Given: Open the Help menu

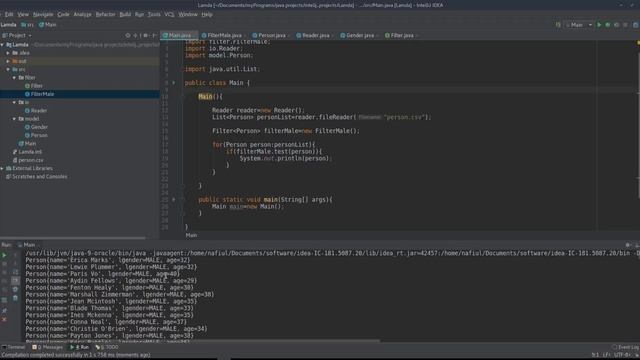Looking at the screenshot, I should click(207, 14).
